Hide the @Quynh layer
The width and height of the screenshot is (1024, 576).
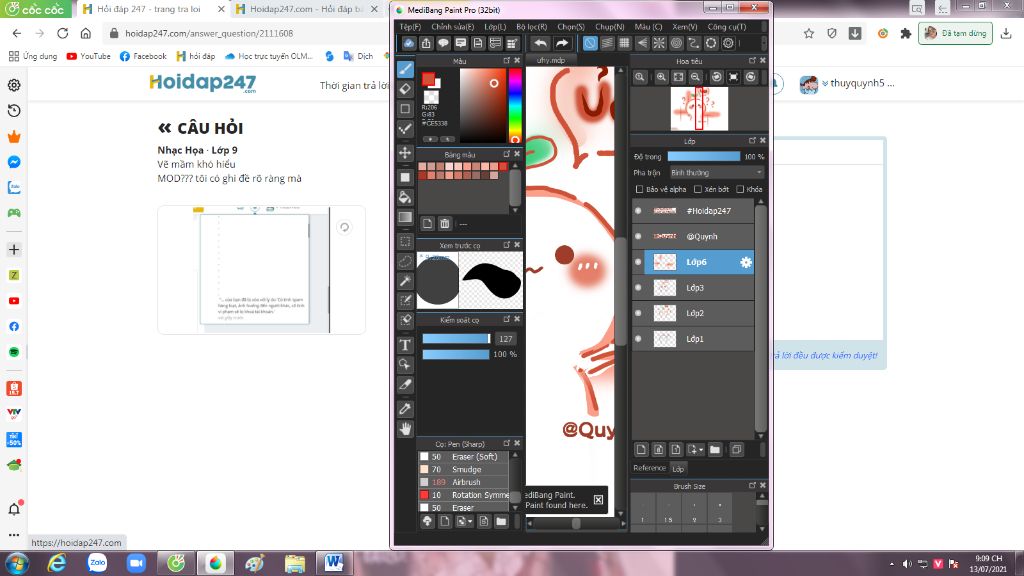click(638, 236)
